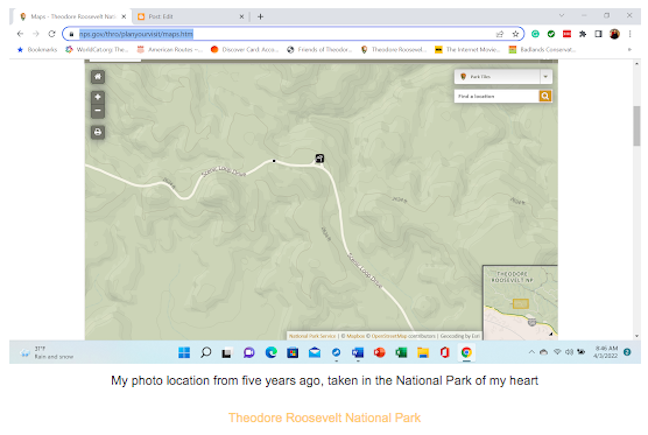The image size is (648, 435).
Task: Click the orange location search icon
Action: click(546, 96)
